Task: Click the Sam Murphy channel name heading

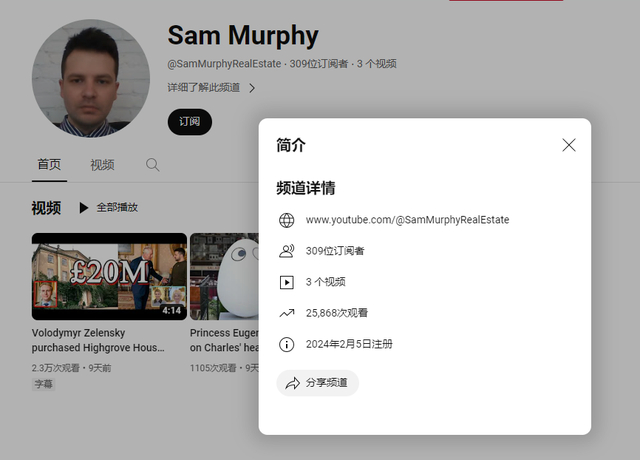Action: click(243, 36)
